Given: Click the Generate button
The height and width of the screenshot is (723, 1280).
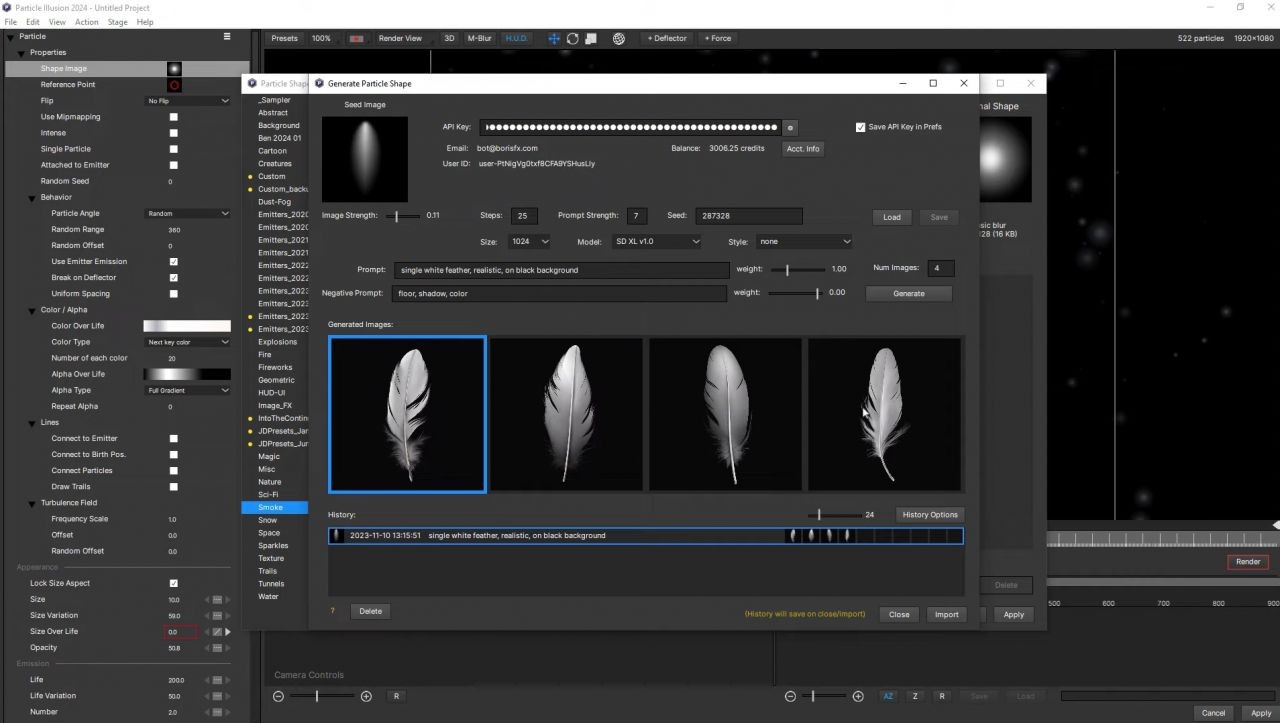Looking at the screenshot, I should tap(908, 294).
